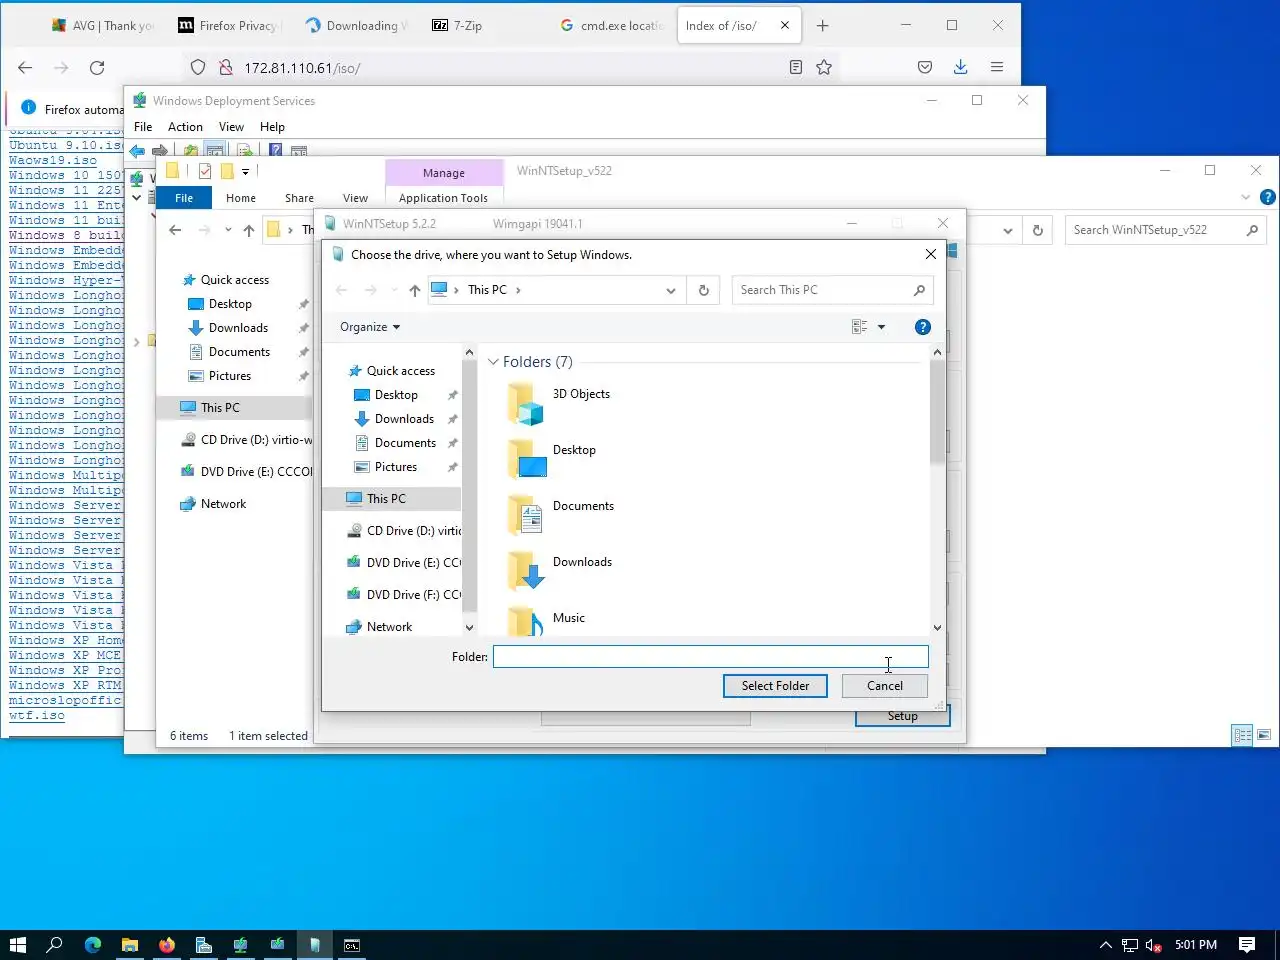Click the Firefox downloads arrow icon
Viewport: 1280px width, 960px height.
pos(960,67)
